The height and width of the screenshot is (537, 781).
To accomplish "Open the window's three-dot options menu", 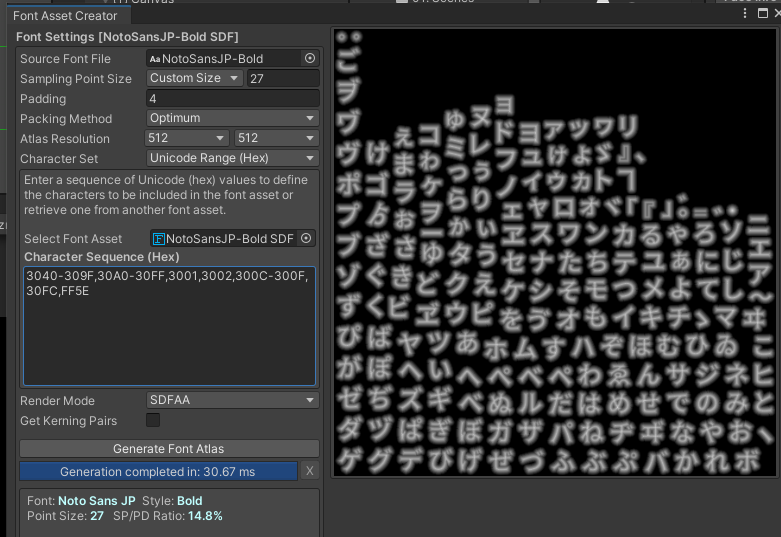I will (x=745, y=13).
